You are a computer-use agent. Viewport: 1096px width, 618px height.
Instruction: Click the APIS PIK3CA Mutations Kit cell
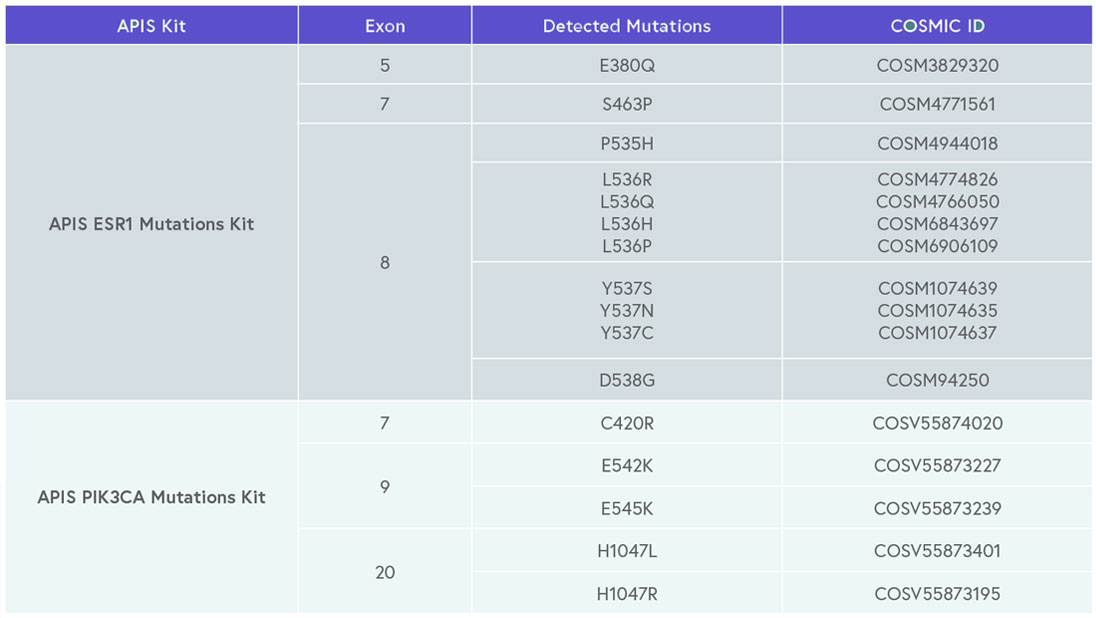[x=151, y=497]
